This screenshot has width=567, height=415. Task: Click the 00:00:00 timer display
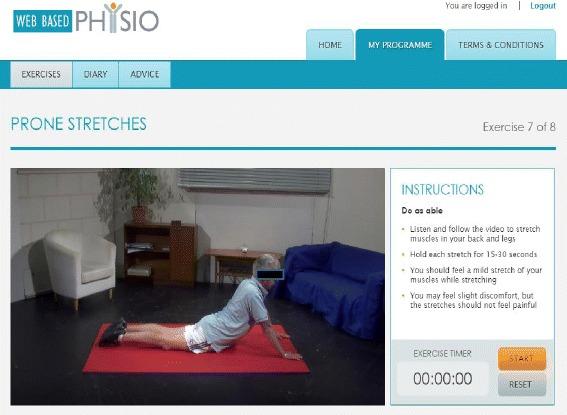point(443,379)
